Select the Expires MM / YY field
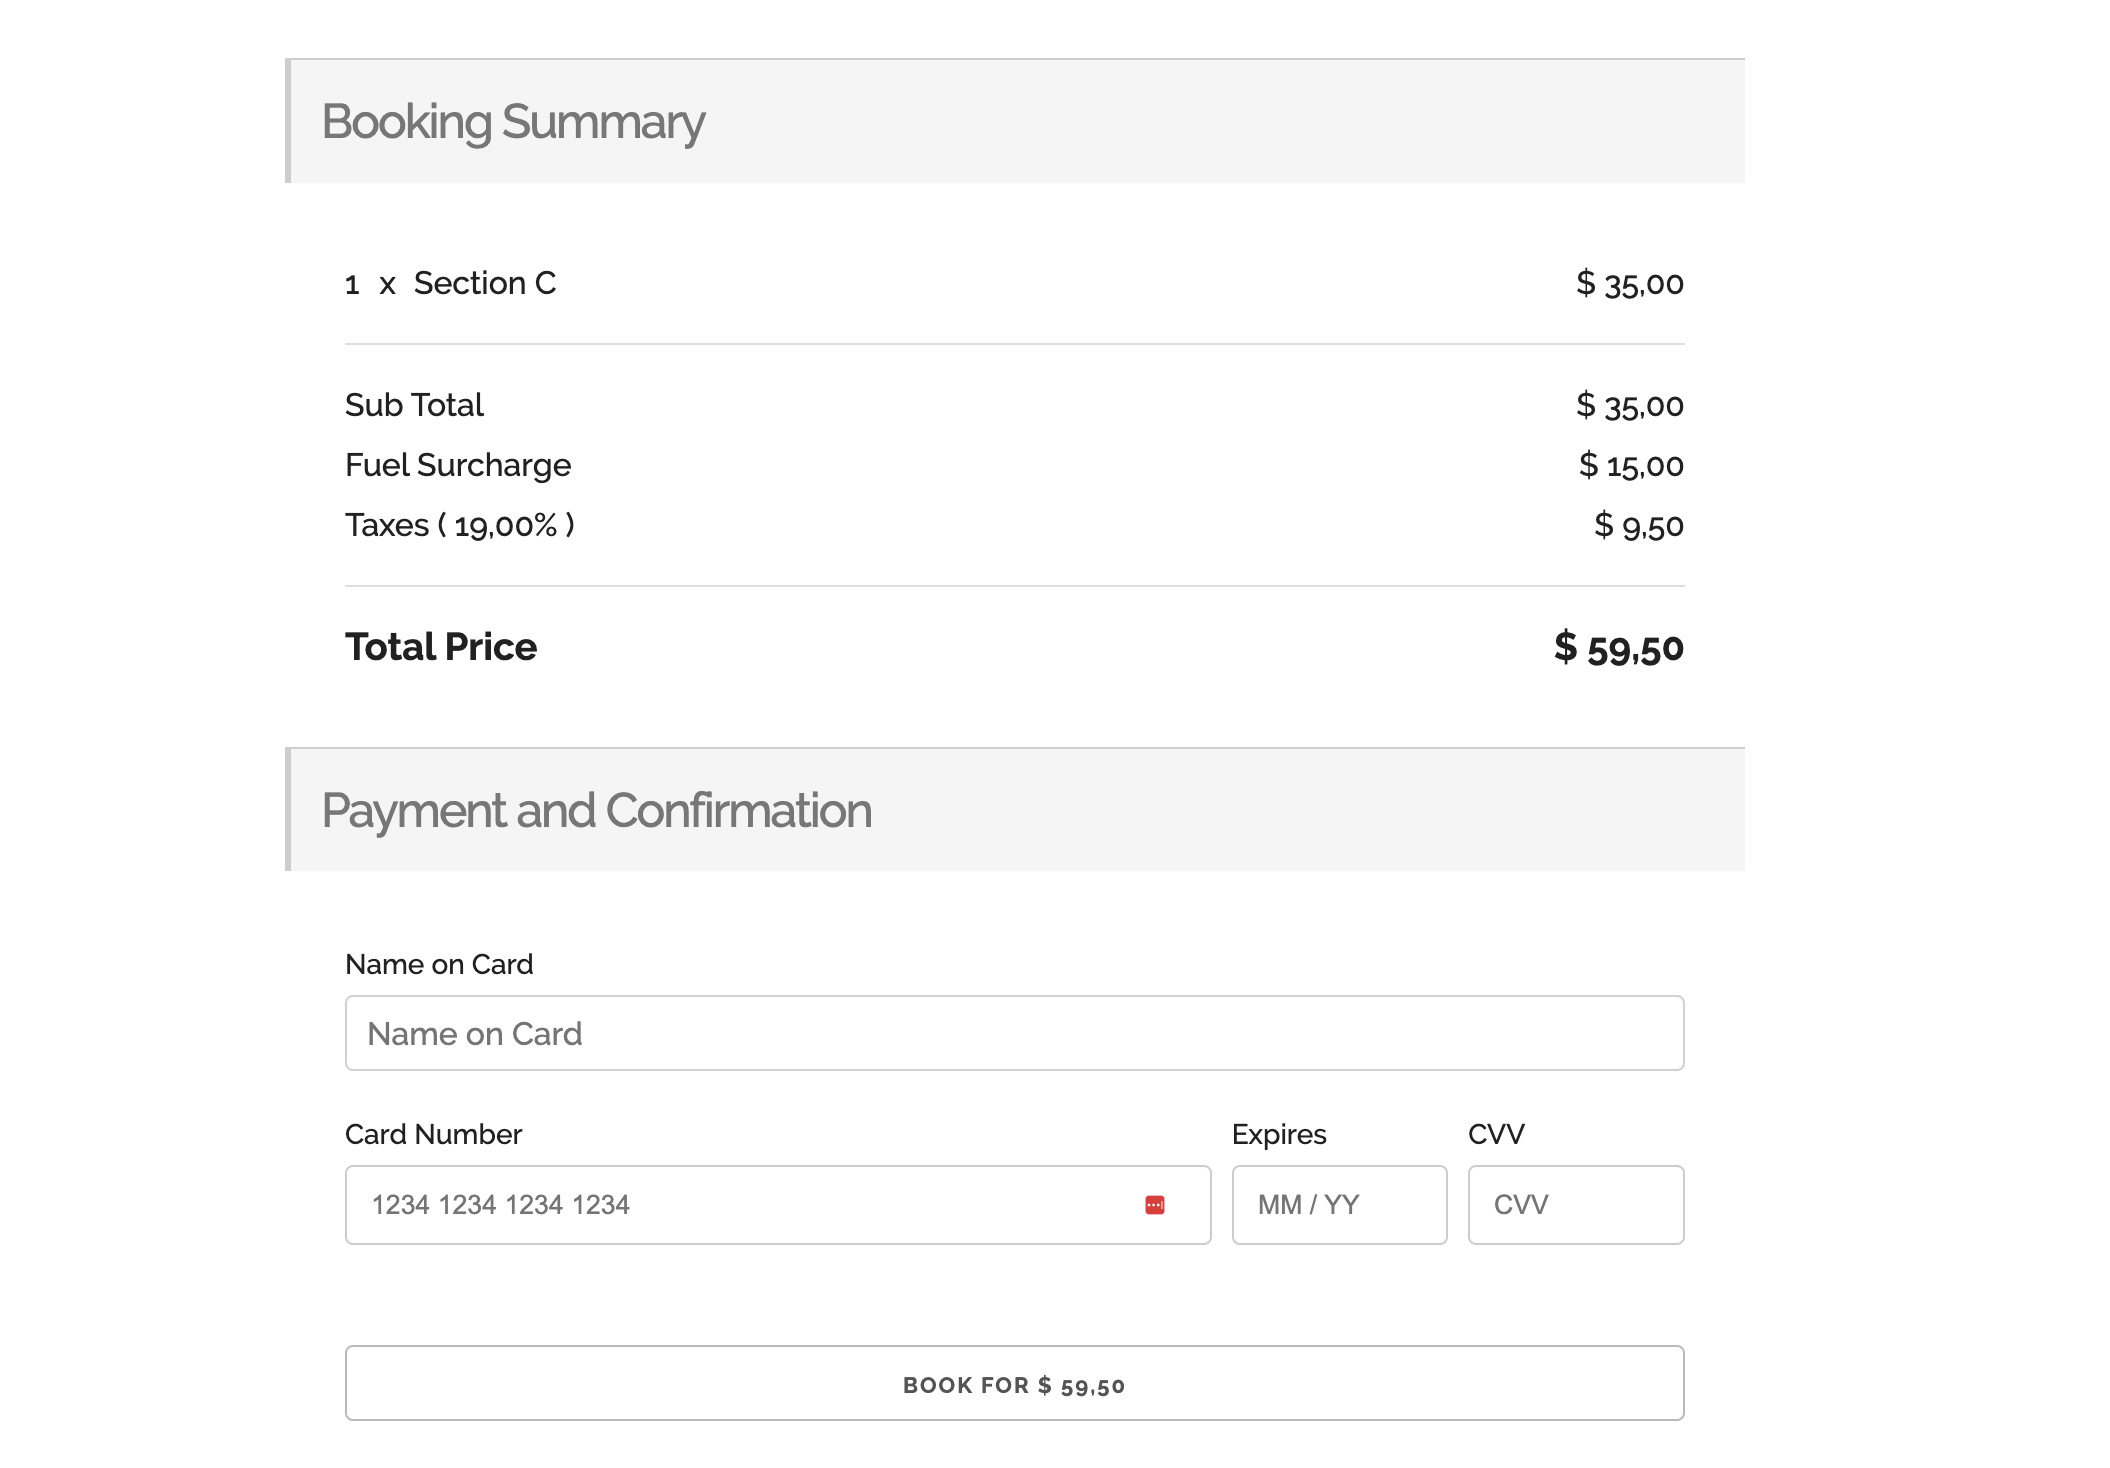 [x=1339, y=1205]
